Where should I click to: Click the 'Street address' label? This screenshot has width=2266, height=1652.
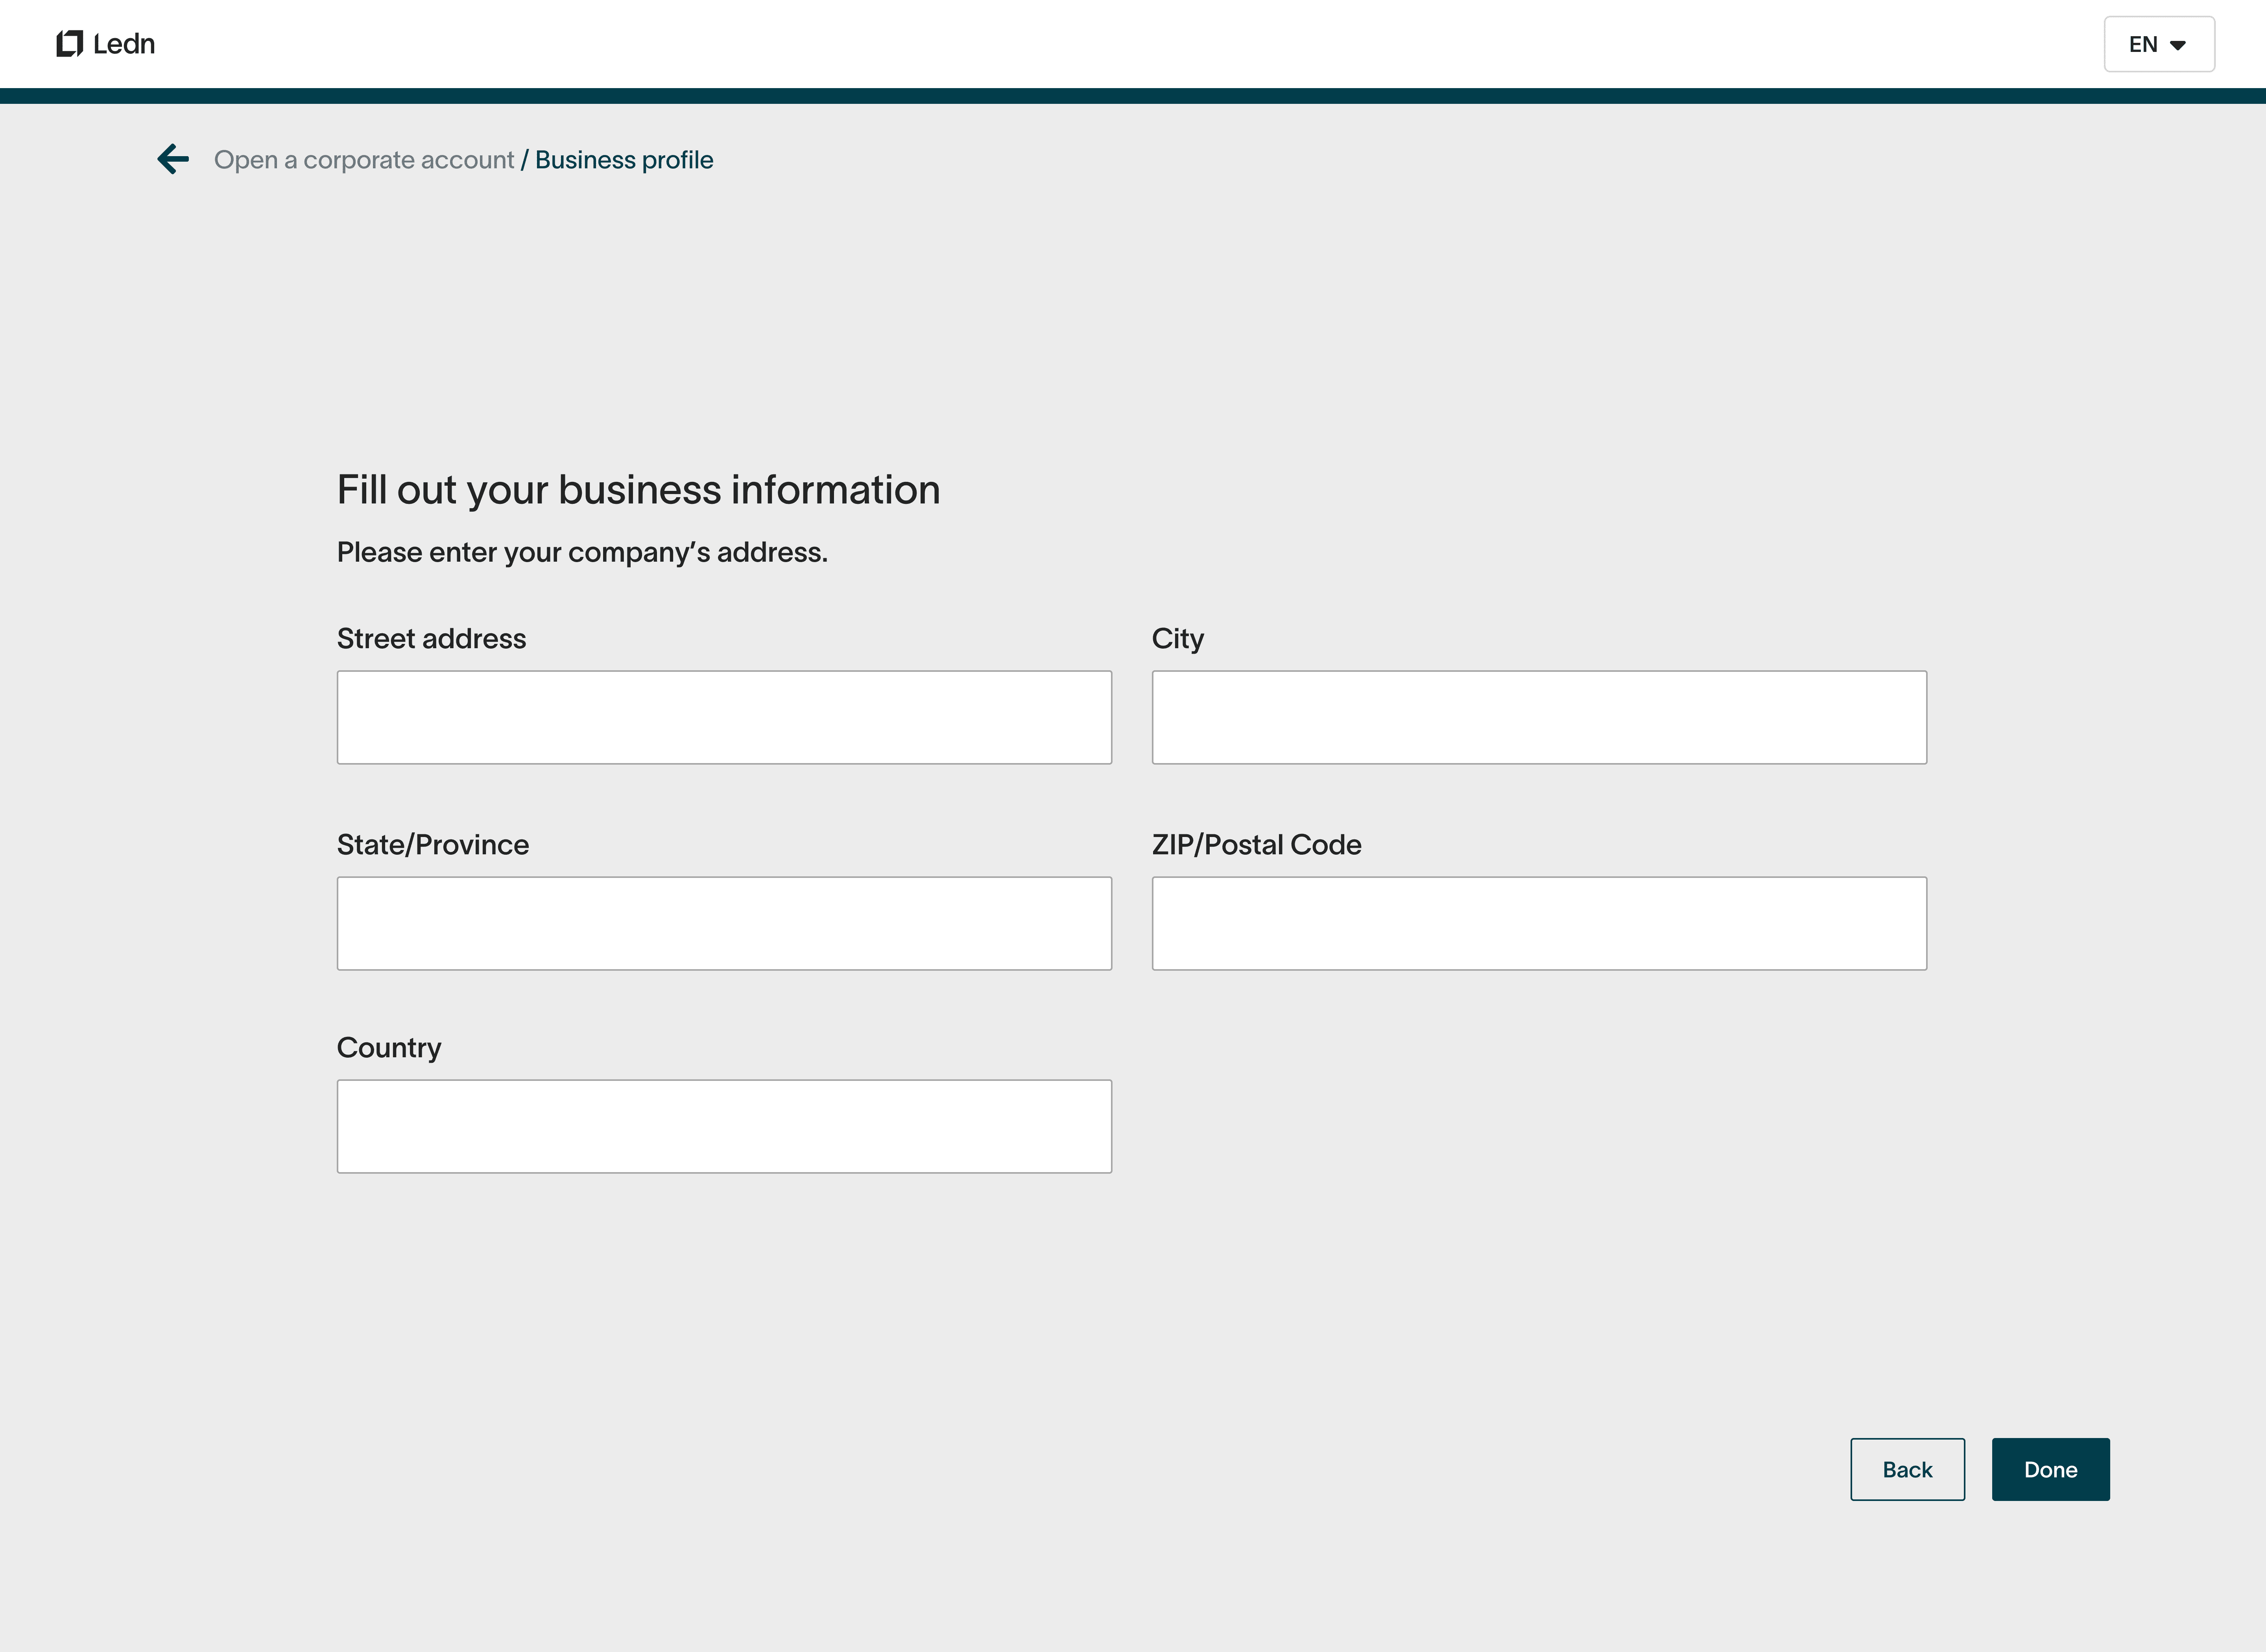[x=431, y=638]
